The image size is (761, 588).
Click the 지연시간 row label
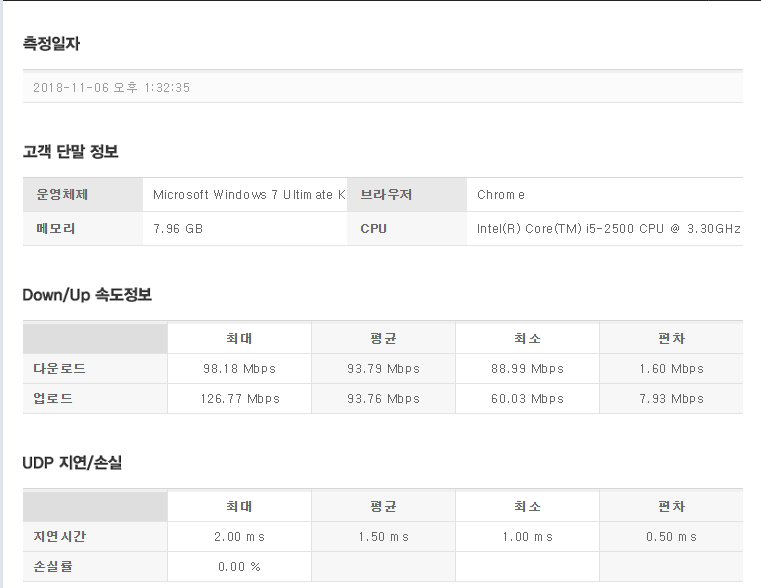[x=59, y=537]
